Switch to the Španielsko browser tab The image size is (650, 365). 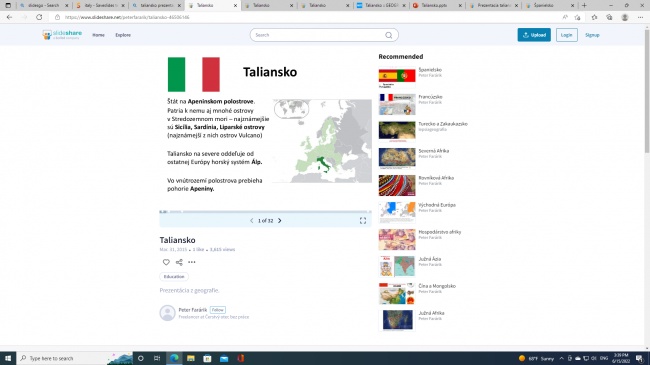point(549,5)
